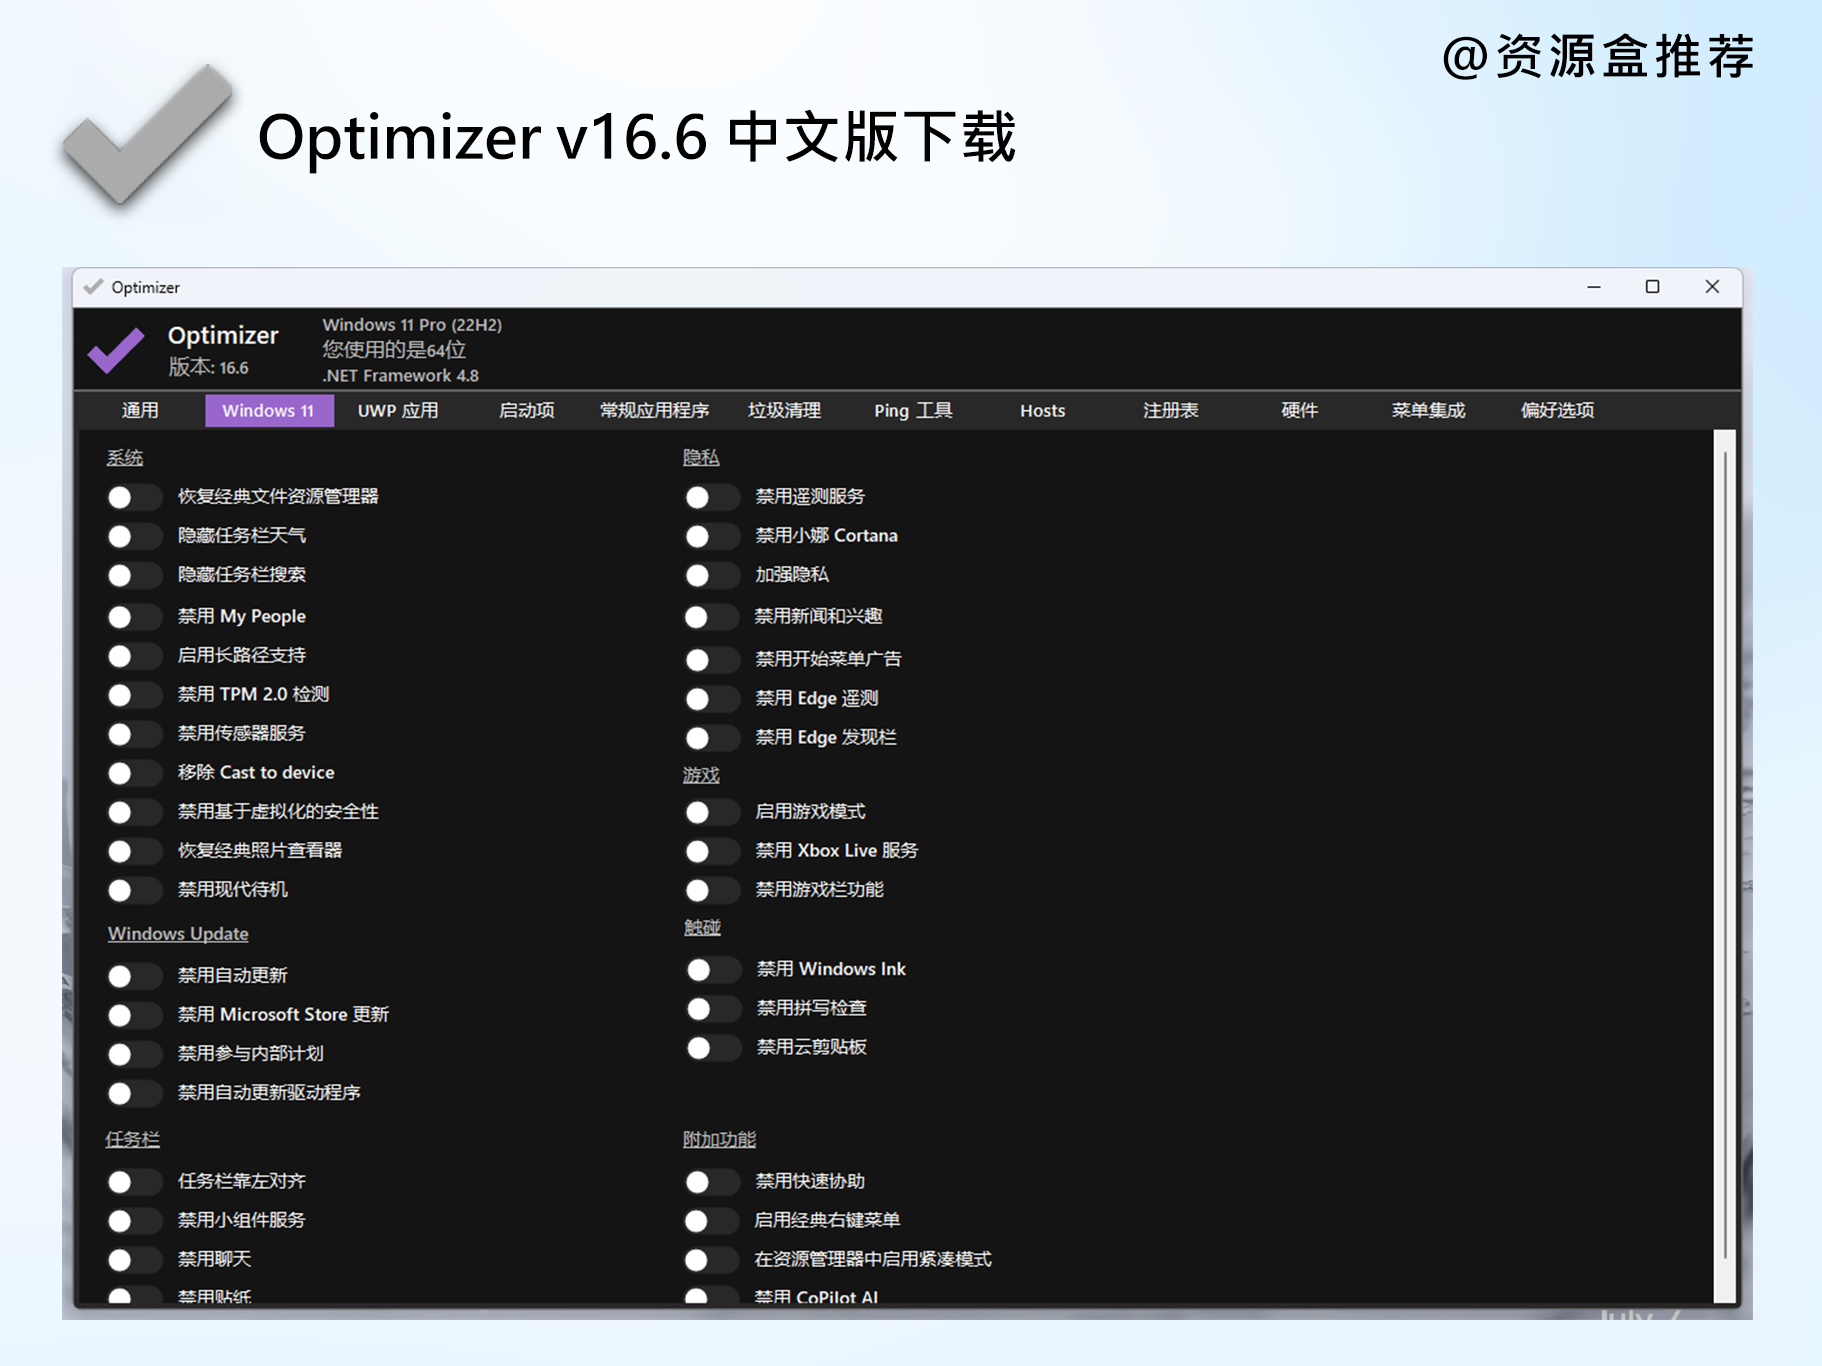Turn on 启用经典右键菜单
Image resolution: width=1822 pixels, height=1366 pixels.
[712, 1220]
